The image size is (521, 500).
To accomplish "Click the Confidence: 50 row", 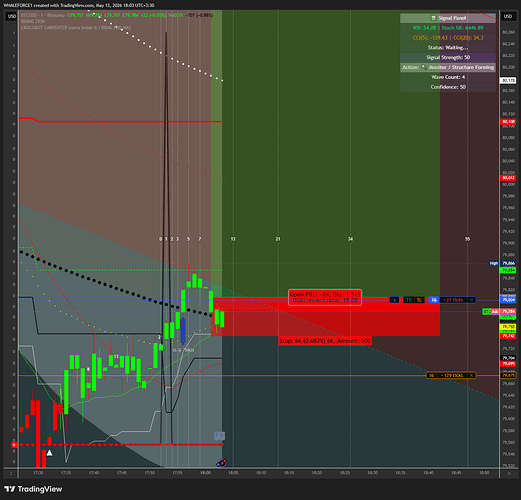I will click(448, 87).
